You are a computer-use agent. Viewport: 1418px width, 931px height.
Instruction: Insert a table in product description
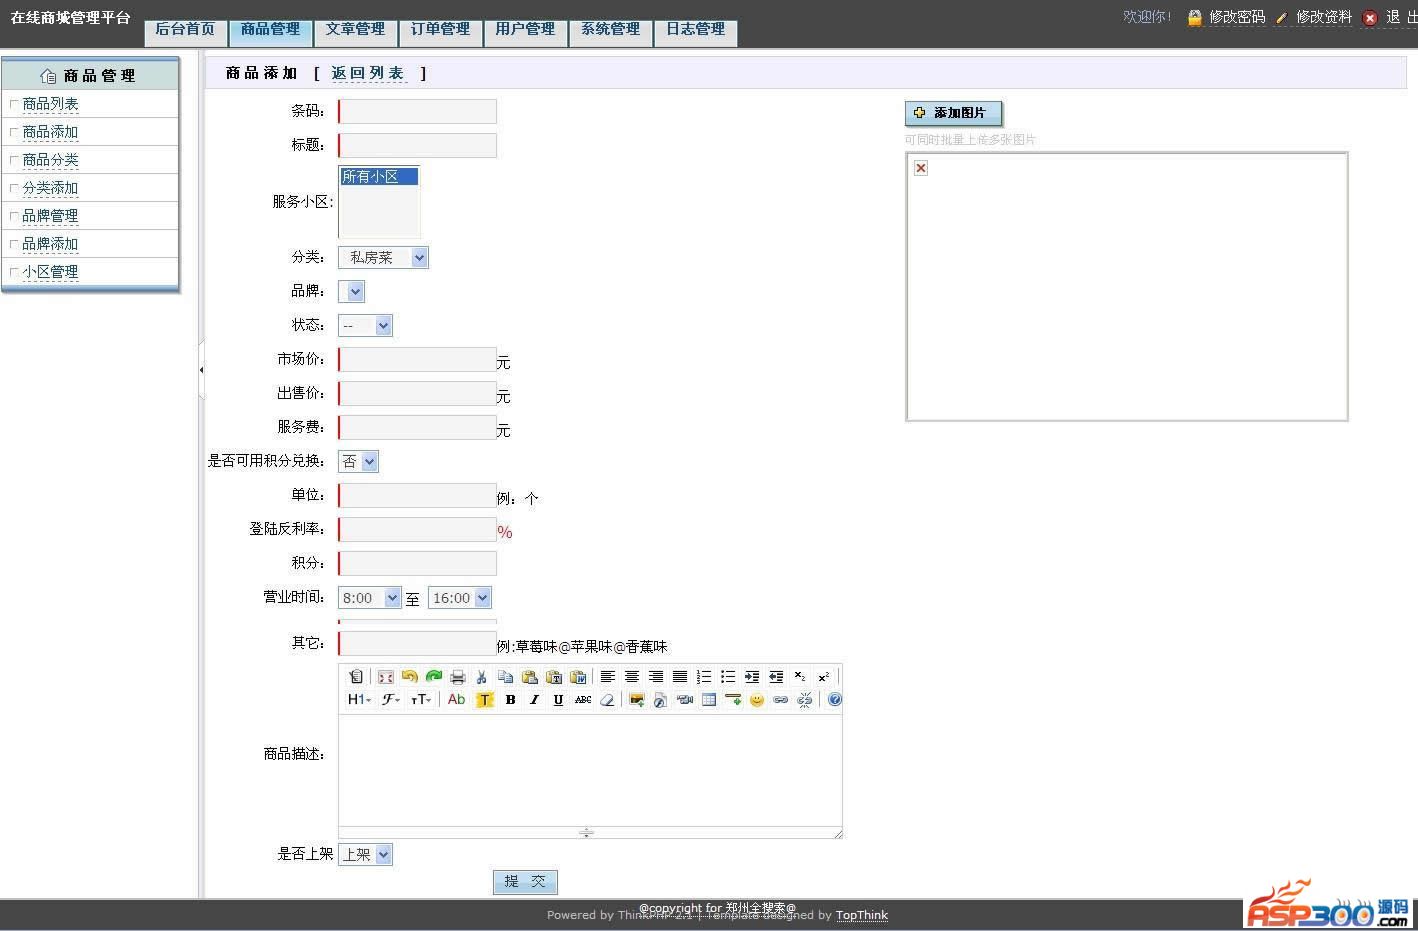coord(709,700)
